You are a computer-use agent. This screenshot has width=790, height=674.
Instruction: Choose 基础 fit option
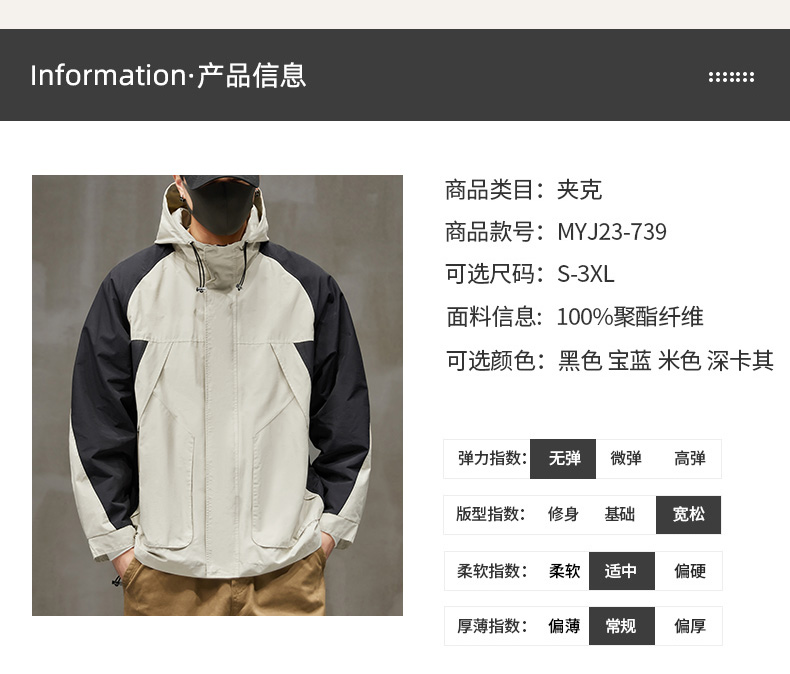pyautogui.click(x=619, y=514)
